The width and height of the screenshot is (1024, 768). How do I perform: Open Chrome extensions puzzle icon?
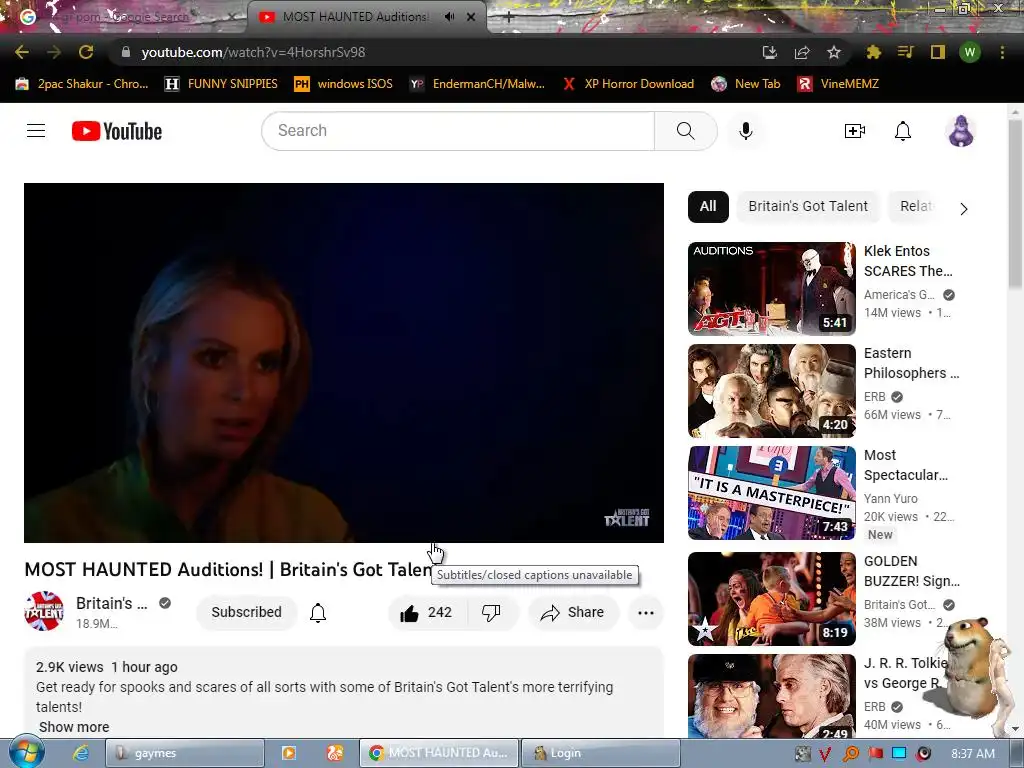coord(873,52)
